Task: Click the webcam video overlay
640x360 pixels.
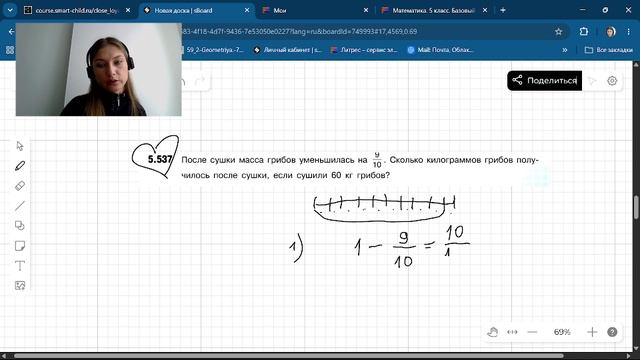Action: 98,69
